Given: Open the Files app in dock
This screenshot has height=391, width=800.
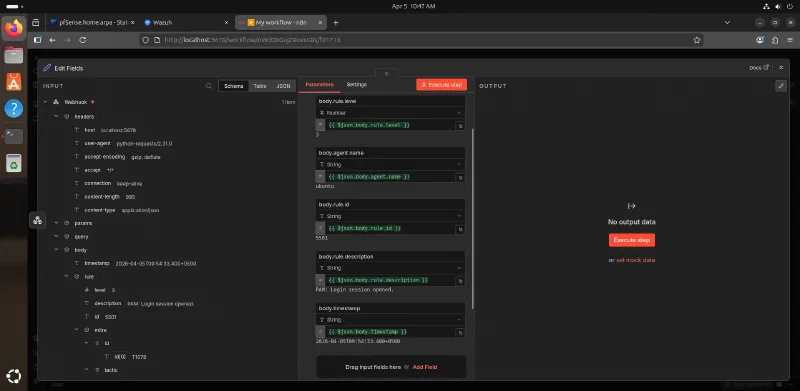Looking at the screenshot, I should (x=14, y=55).
